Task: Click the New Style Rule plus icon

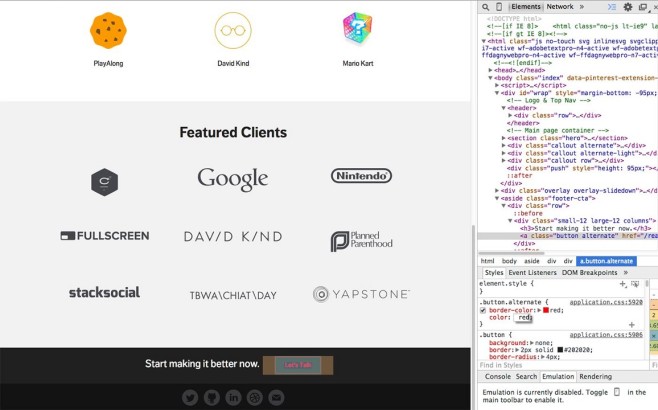Action: click(623, 284)
